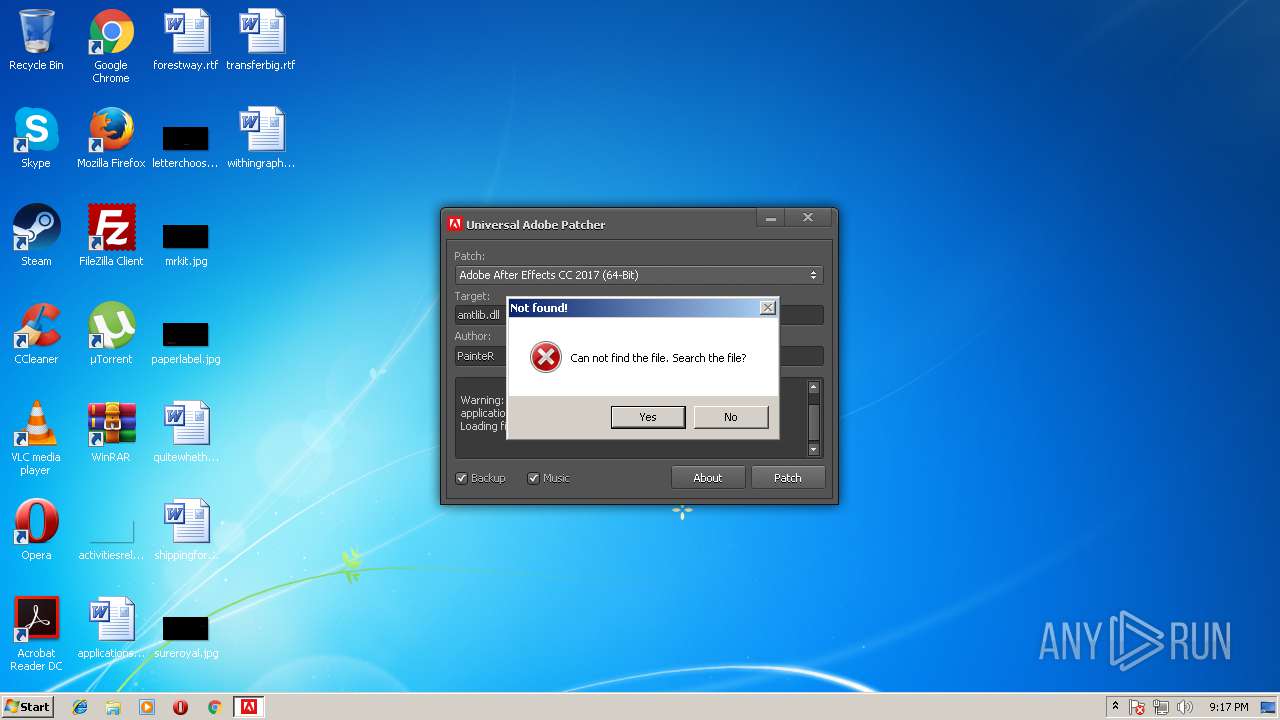The image size is (1280, 720).
Task: Toggle the Music checkbox
Action: coord(533,478)
